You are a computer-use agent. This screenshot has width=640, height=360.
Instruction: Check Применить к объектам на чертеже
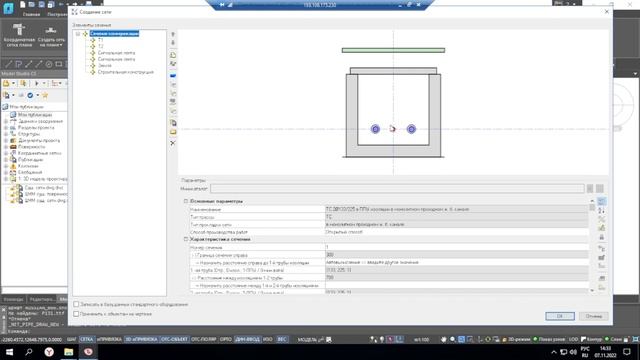point(76,314)
